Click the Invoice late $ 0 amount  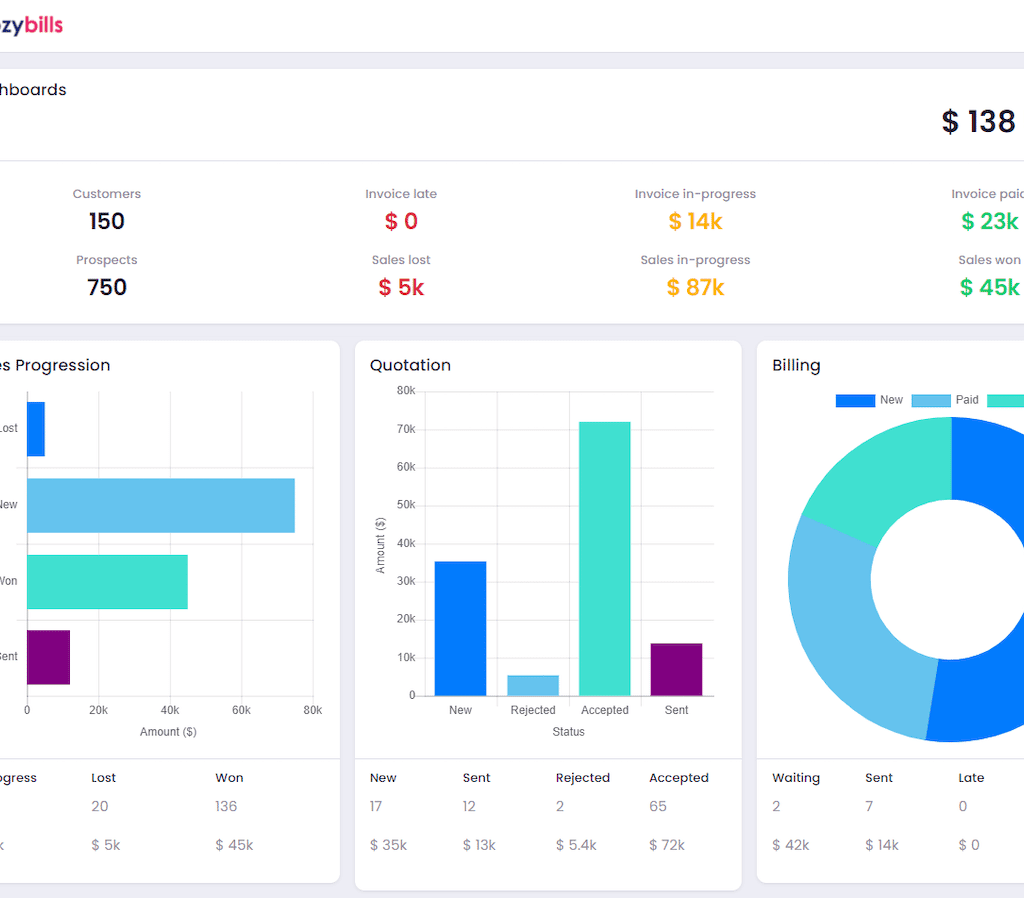coord(401,222)
